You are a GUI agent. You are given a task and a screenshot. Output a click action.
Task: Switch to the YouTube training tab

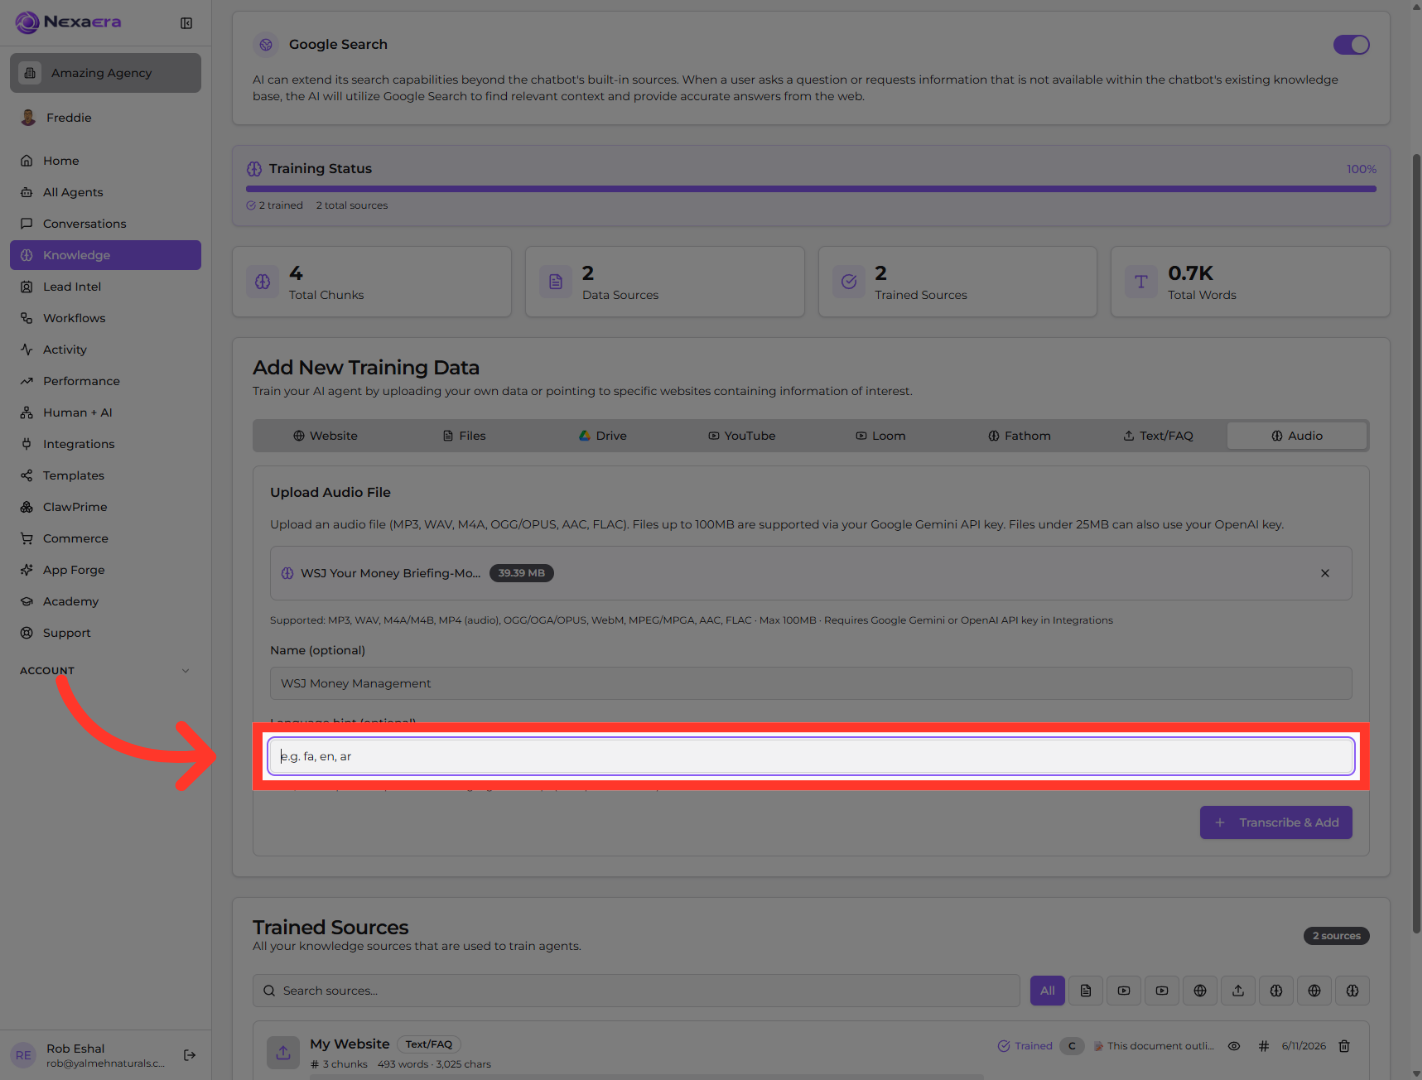(x=742, y=436)
